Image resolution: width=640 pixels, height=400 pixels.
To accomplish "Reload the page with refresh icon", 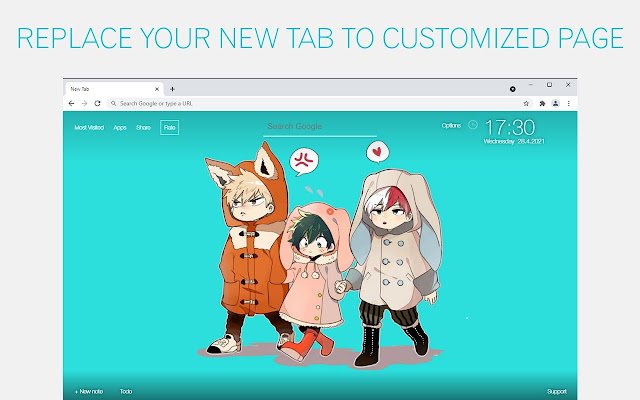I will (x=98, y=104).
